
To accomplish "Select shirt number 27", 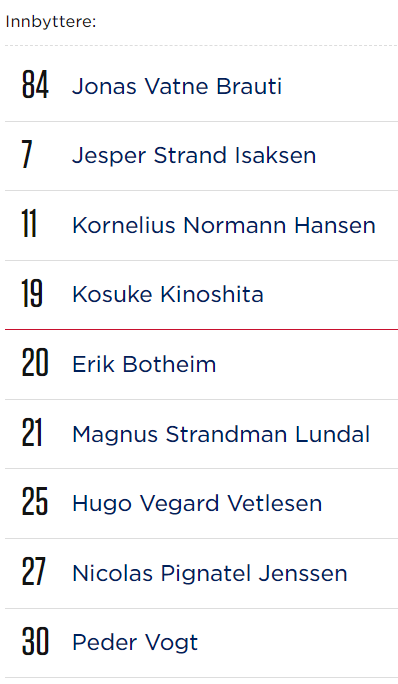I will pyautogui.click(x=34, y=571).
